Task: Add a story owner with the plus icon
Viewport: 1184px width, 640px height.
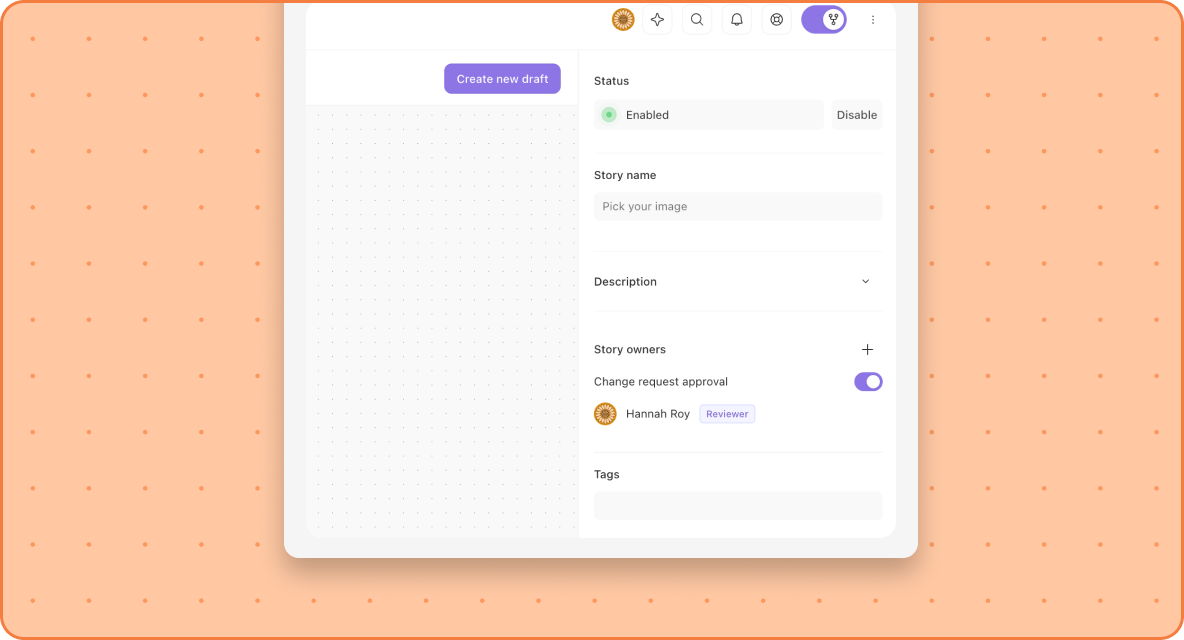Action: [868, 349]
